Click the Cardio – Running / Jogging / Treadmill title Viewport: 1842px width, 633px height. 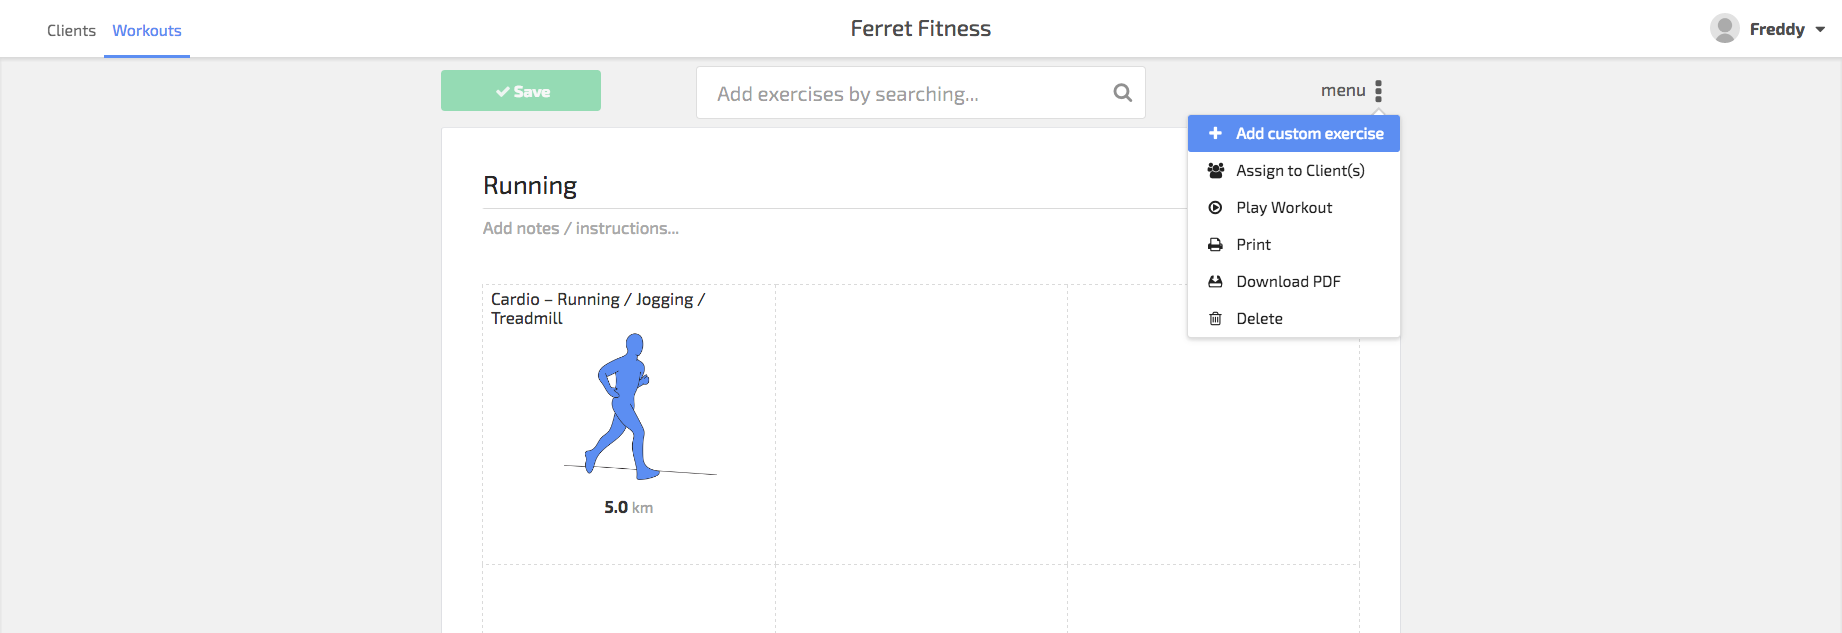click(598, 309)
